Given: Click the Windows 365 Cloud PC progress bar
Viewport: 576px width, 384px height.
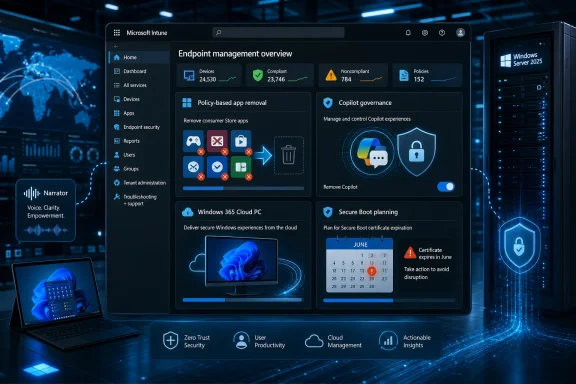Looking at the screenshot, I should coord(242,300).
